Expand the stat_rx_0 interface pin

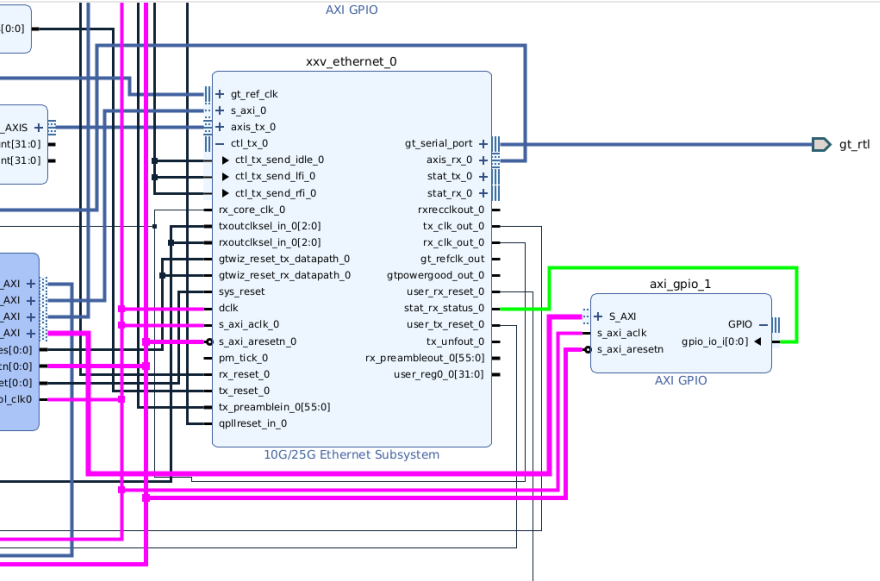coord(483,193)
